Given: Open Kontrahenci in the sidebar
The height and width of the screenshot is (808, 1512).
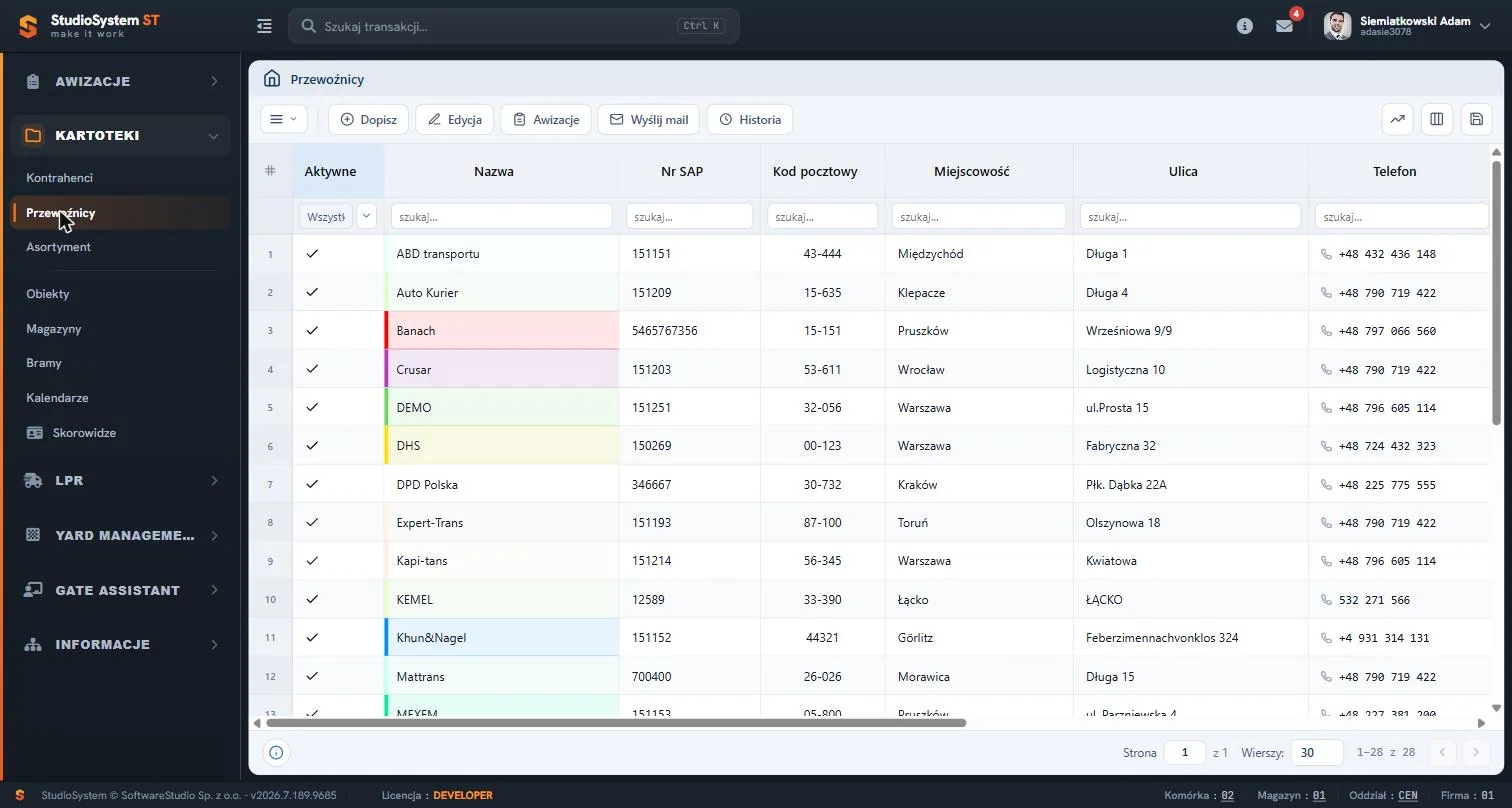Looking at the screenshot, I should point(59,178).
